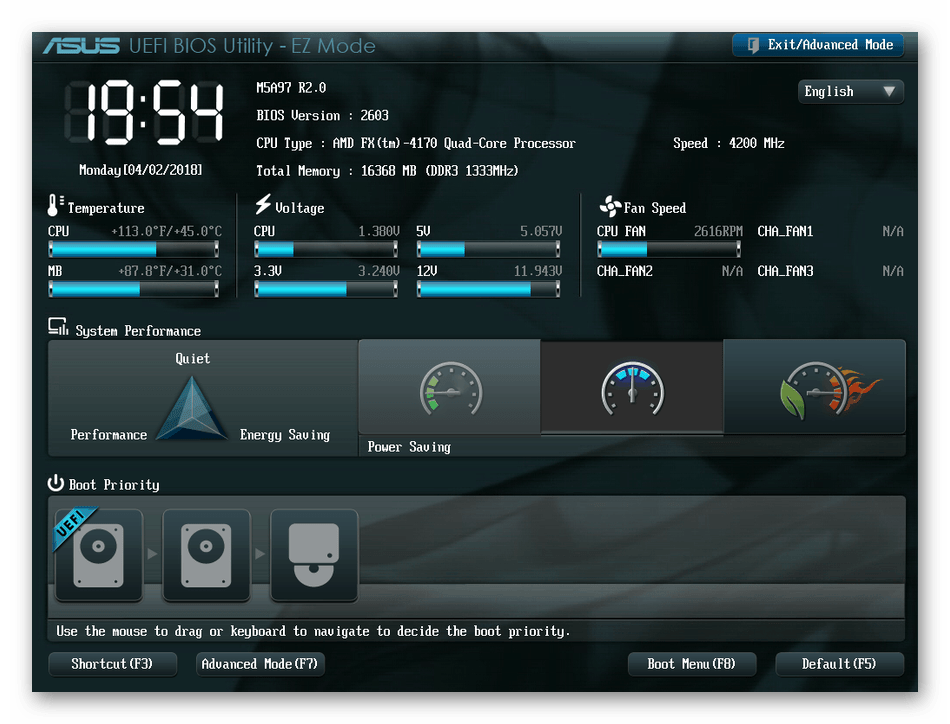Select the Power Saving gauge mode
This screenshot has height=724, width=950.
click(x=449, y=390)
